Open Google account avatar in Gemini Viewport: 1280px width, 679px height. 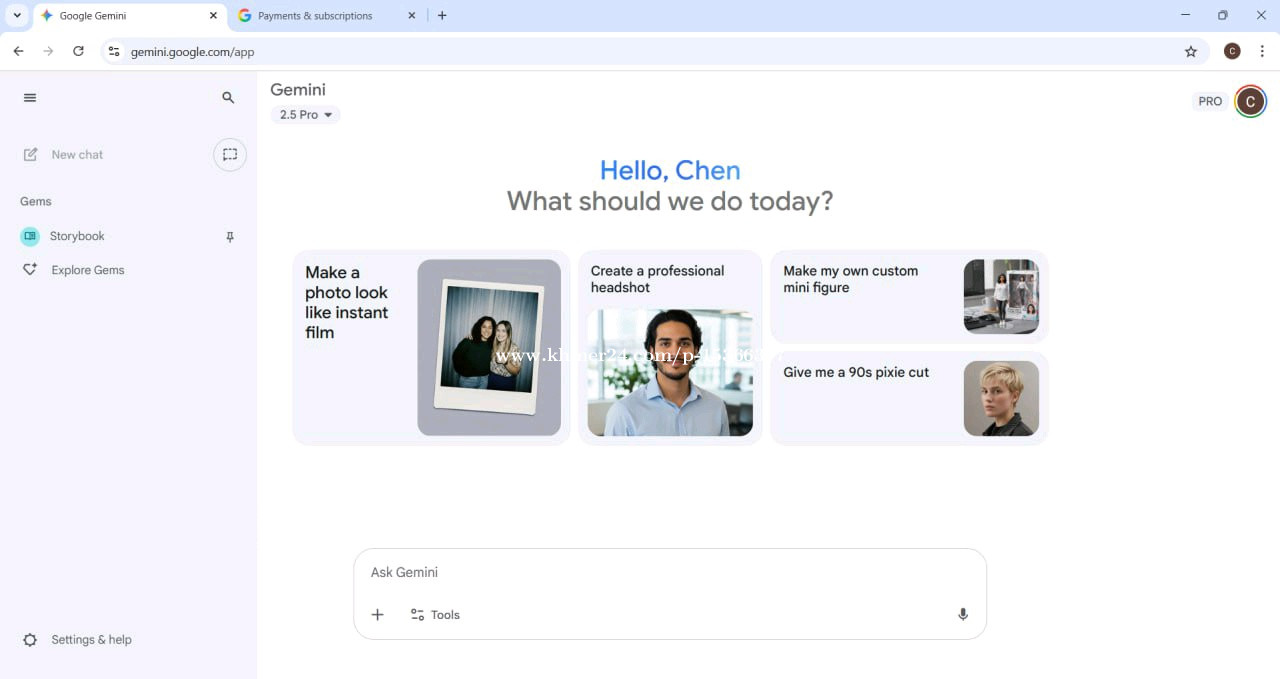click(x=1249, y=101)
